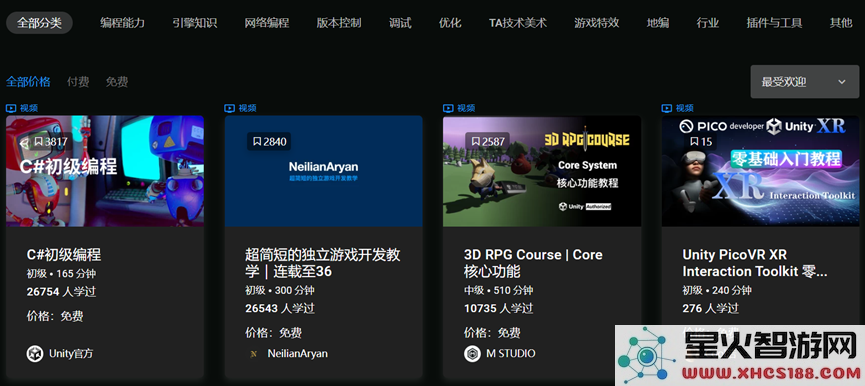865x386 pixels.
Task: Select the 行业 category
Action: pos(708,23)
